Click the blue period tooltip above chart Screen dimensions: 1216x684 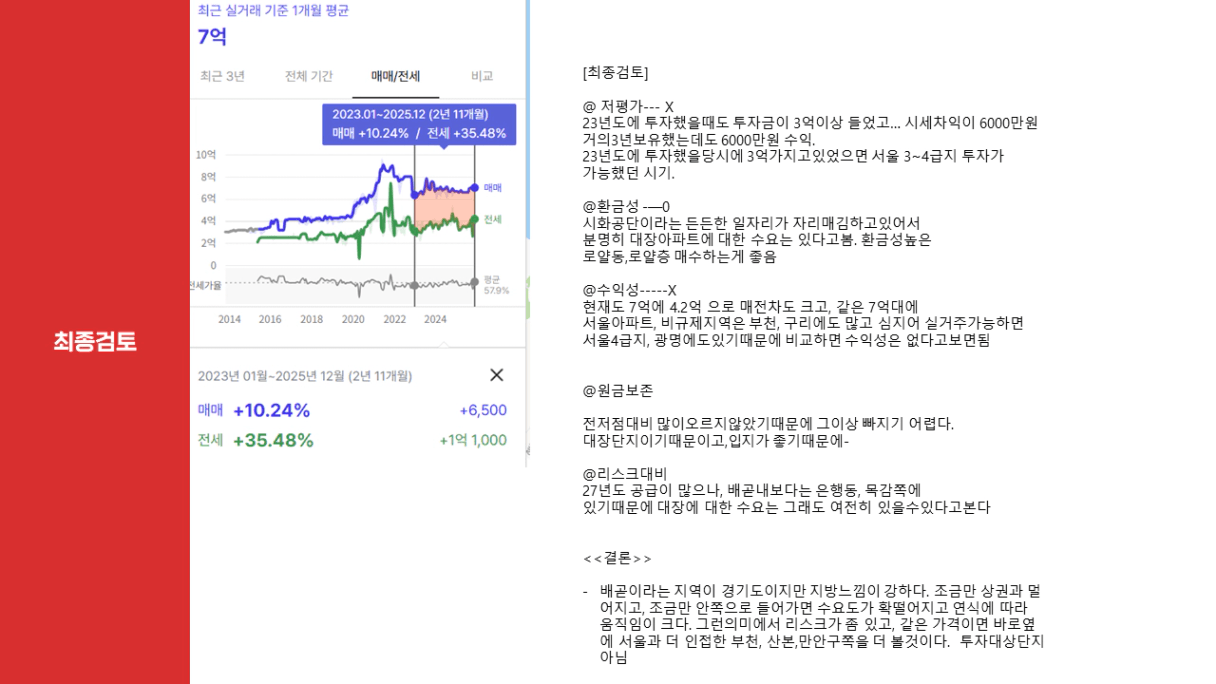click(419, 124)
